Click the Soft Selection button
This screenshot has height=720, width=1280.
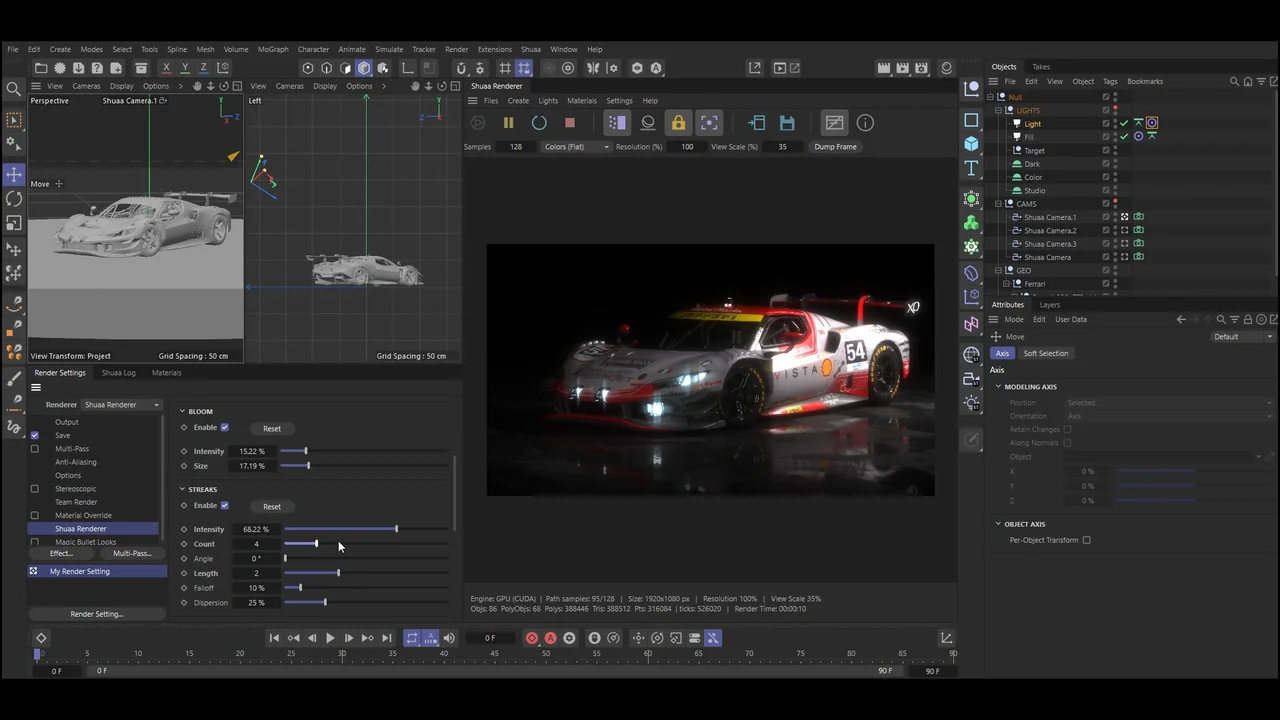coord(1046,353)
